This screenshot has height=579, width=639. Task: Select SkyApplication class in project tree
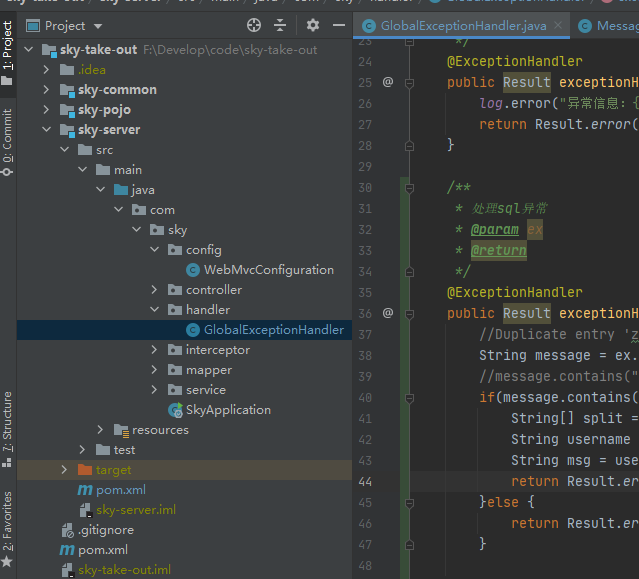click(x=228, y=410)
